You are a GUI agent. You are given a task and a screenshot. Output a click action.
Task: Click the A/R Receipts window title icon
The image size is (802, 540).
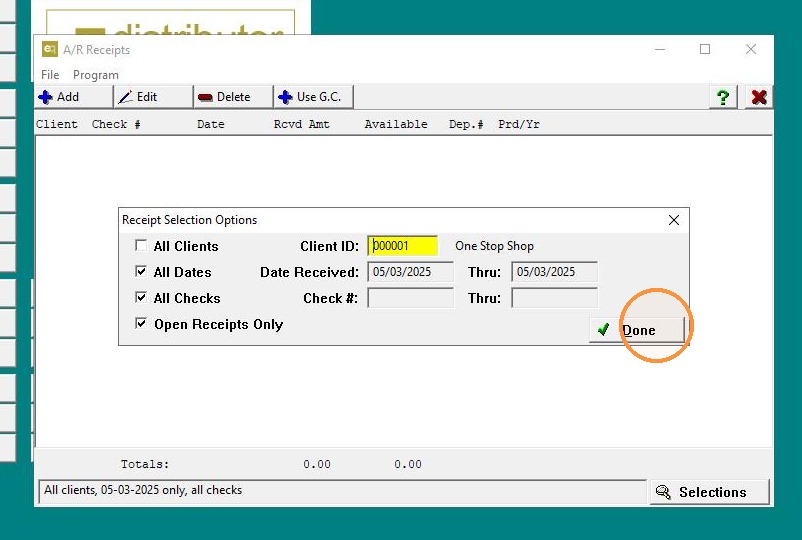pyautogui.click(x=50, y=49)
